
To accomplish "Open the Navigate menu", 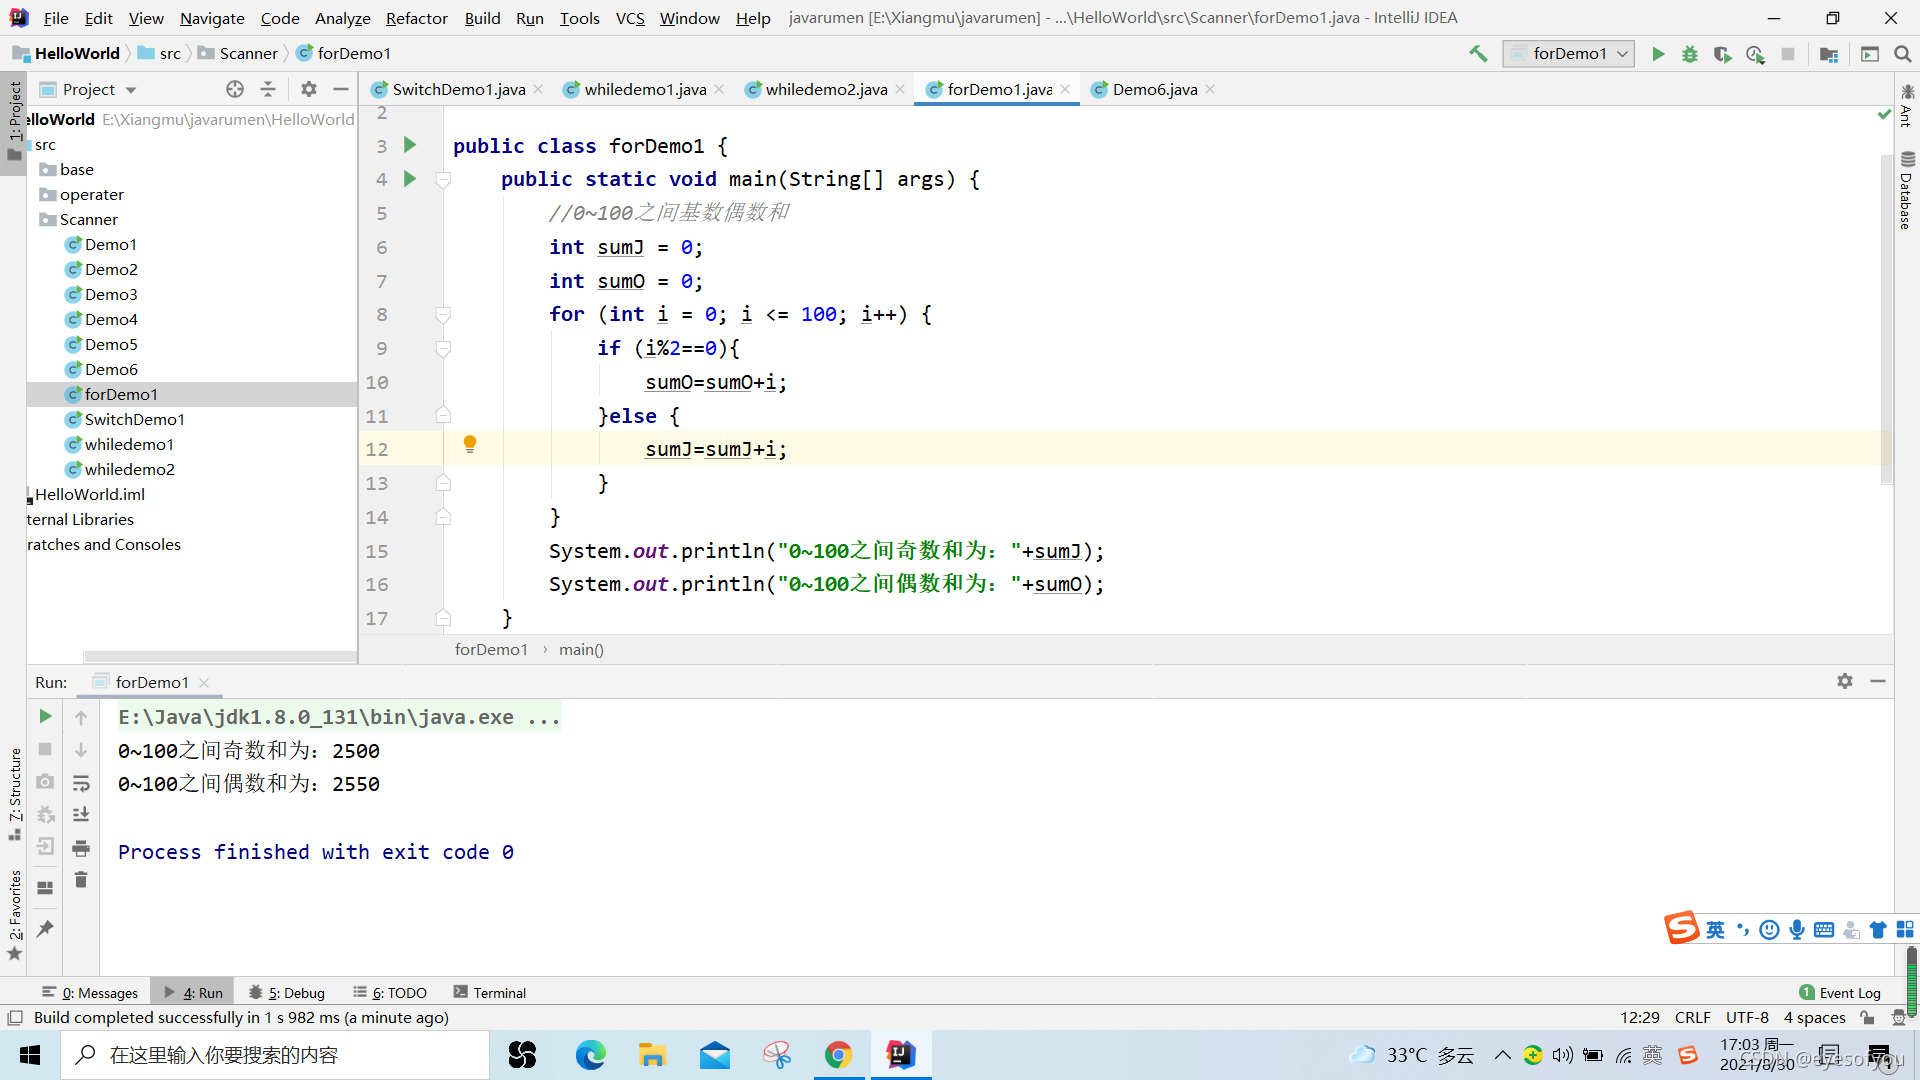I will coord(212,18).
